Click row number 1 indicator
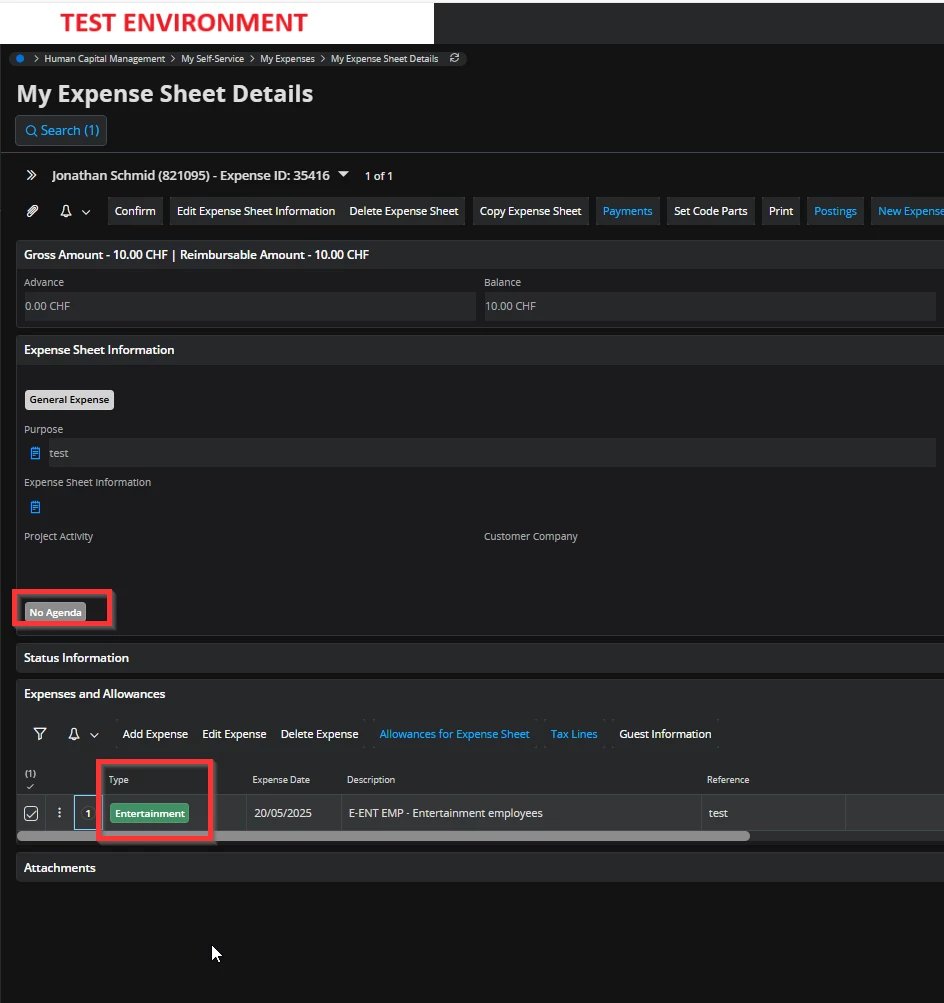The height and width of the screenshot is (1003, 944). click(88, 813)
